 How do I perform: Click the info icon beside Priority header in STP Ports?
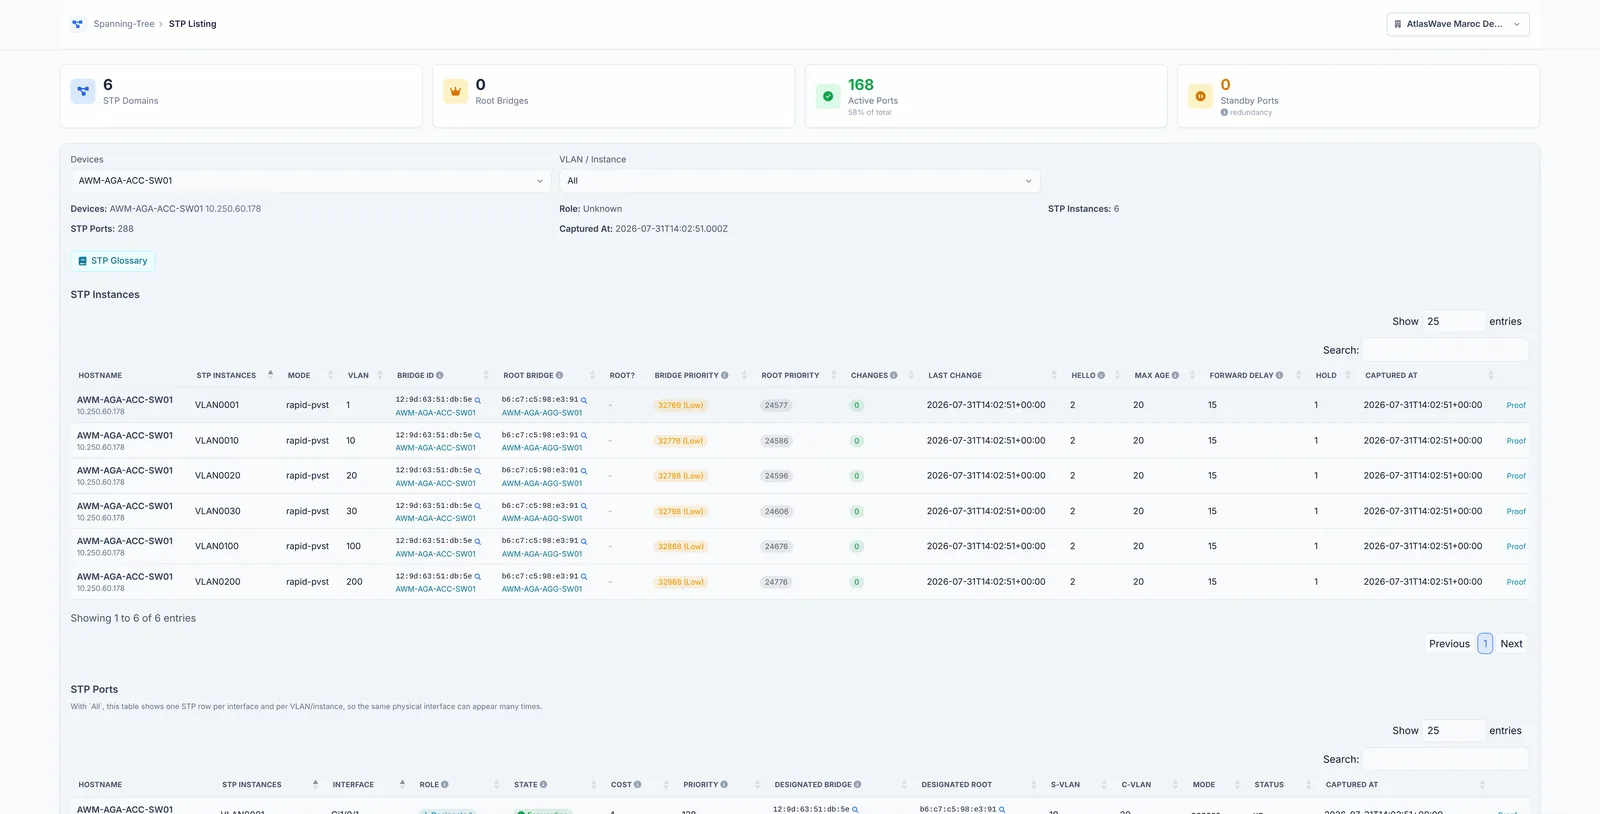click(724, 785)
